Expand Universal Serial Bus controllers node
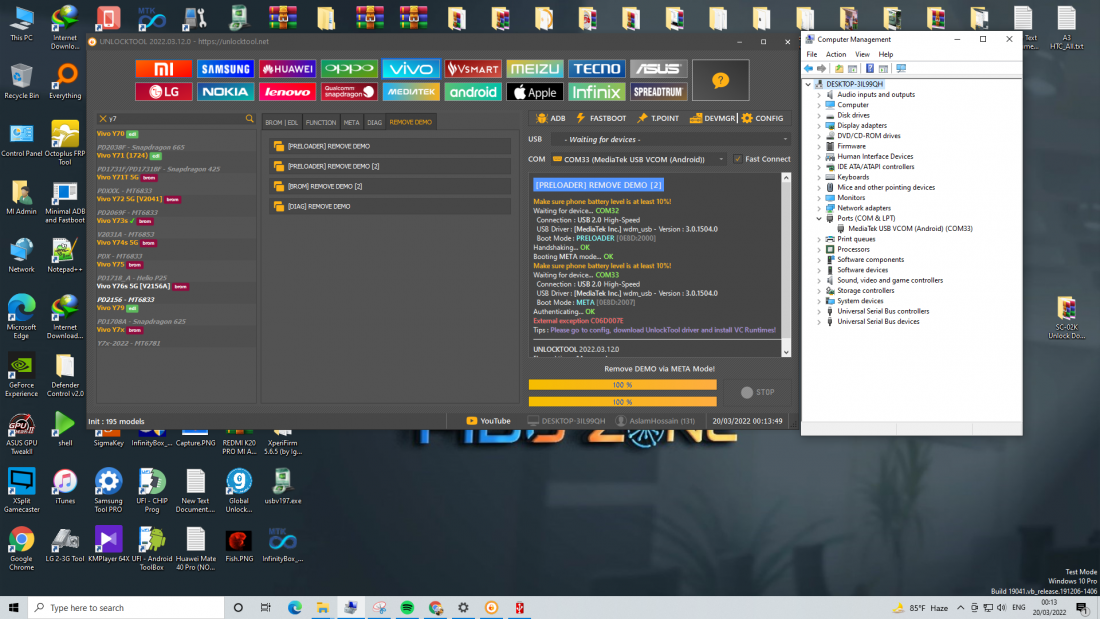Screen dimensions: 1100x619 (819, 312)
